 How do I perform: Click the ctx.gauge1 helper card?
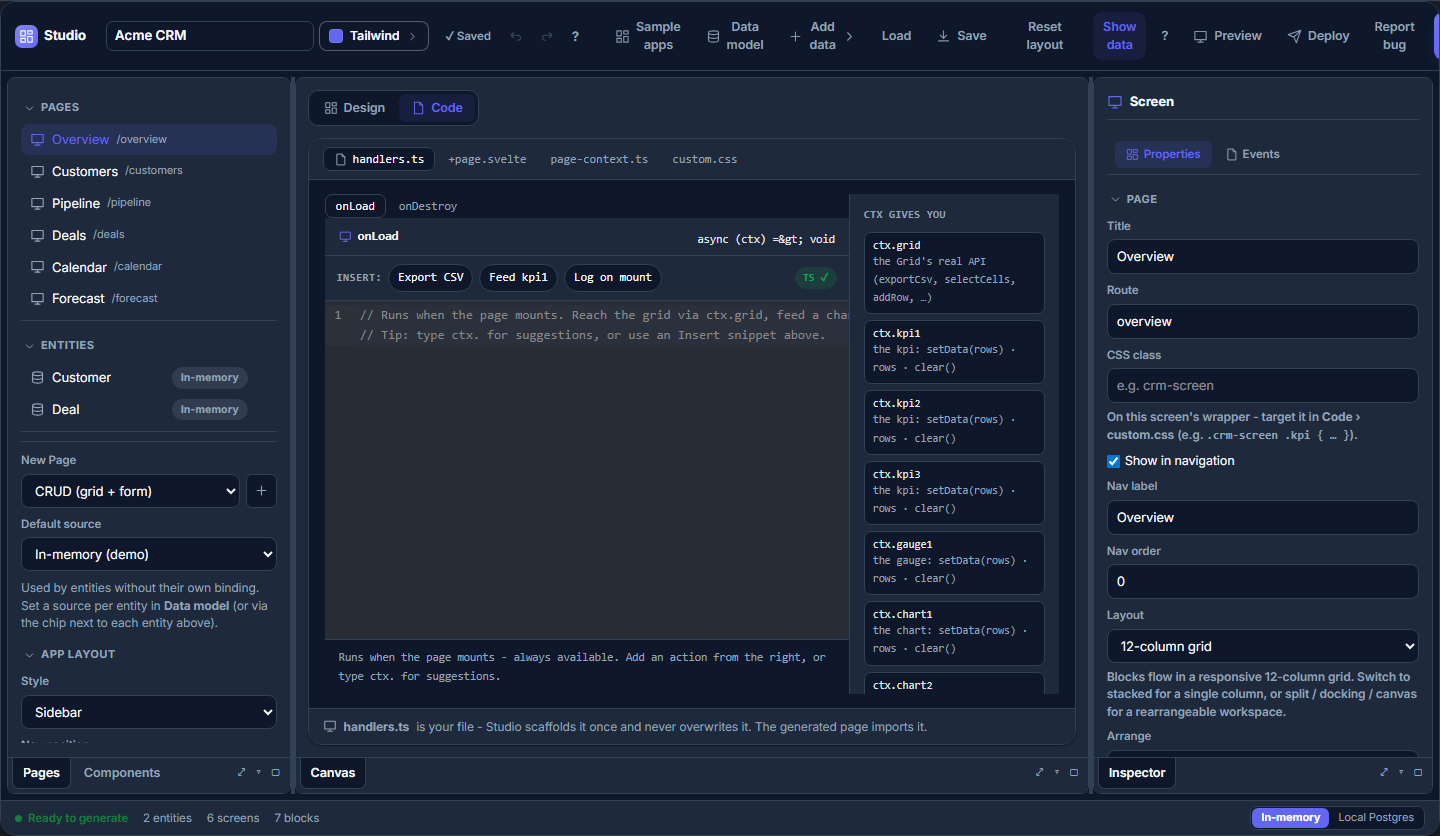[954, 562]
